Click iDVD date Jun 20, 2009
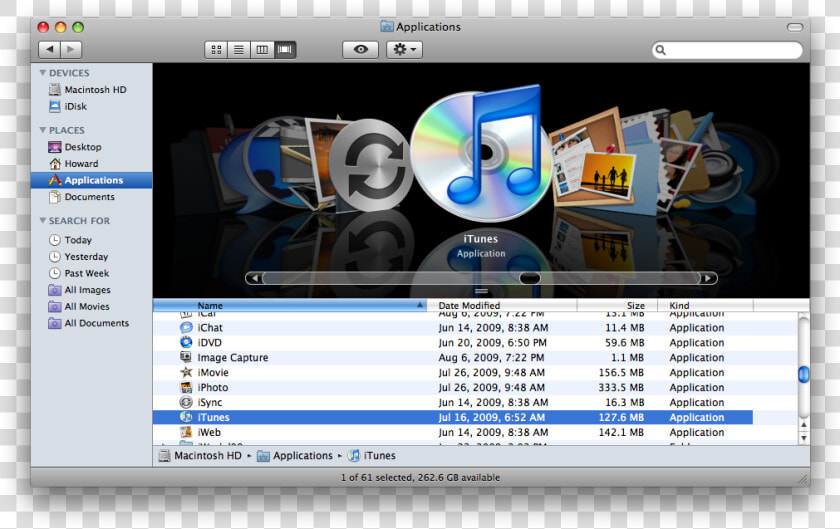The image size is (840, 529). pos(492,342)
